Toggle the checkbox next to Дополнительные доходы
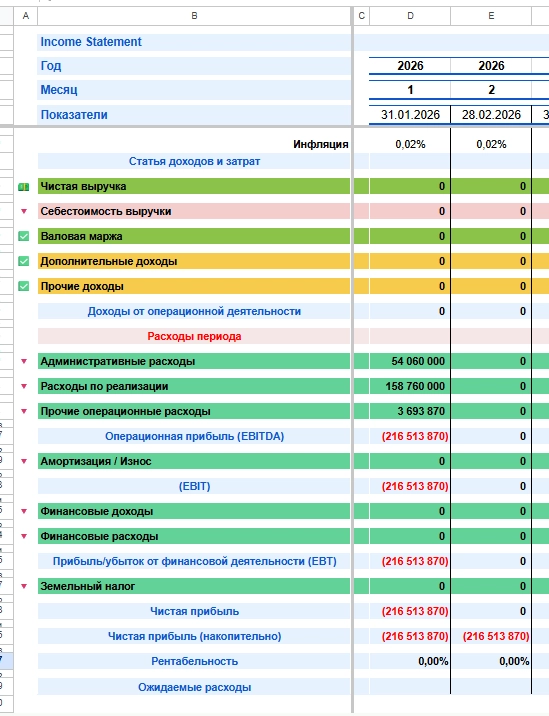 coord(23,261)
